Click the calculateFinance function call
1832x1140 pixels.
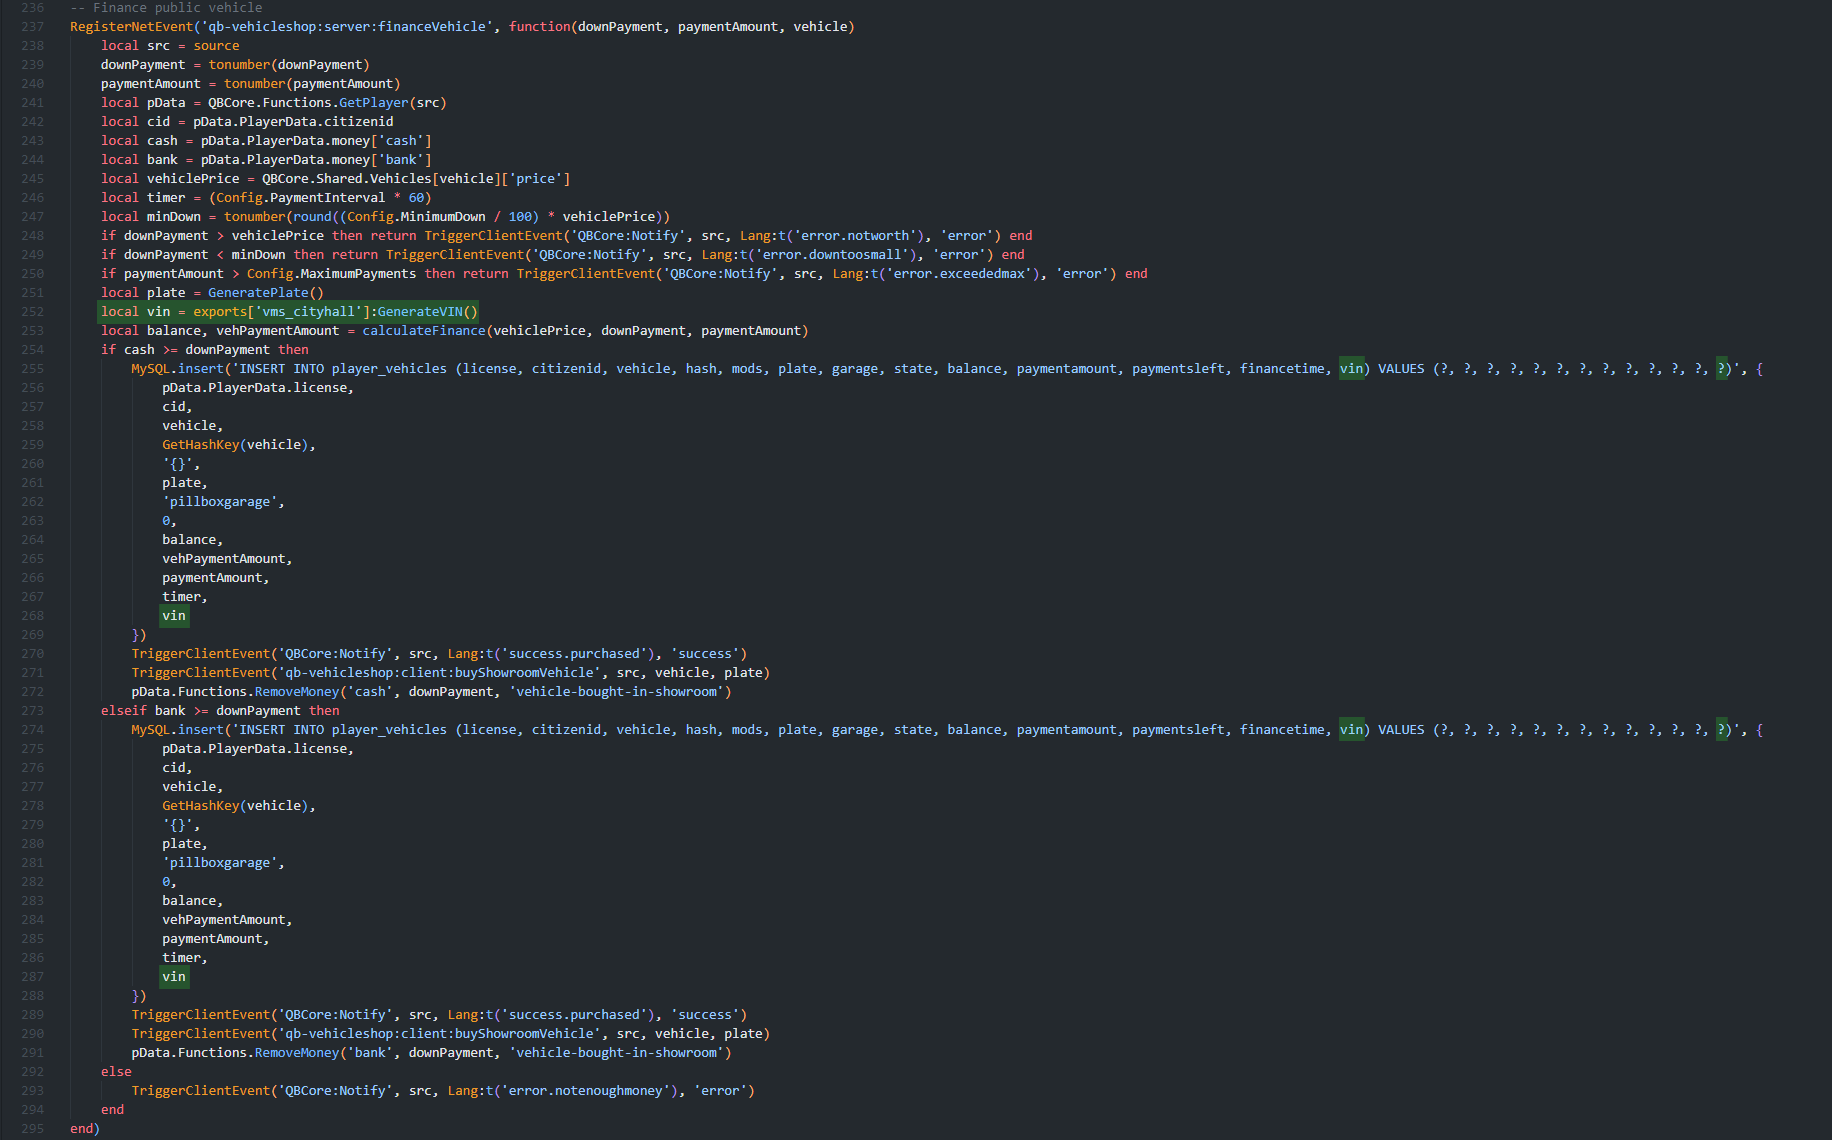click(x=423, y=331)
